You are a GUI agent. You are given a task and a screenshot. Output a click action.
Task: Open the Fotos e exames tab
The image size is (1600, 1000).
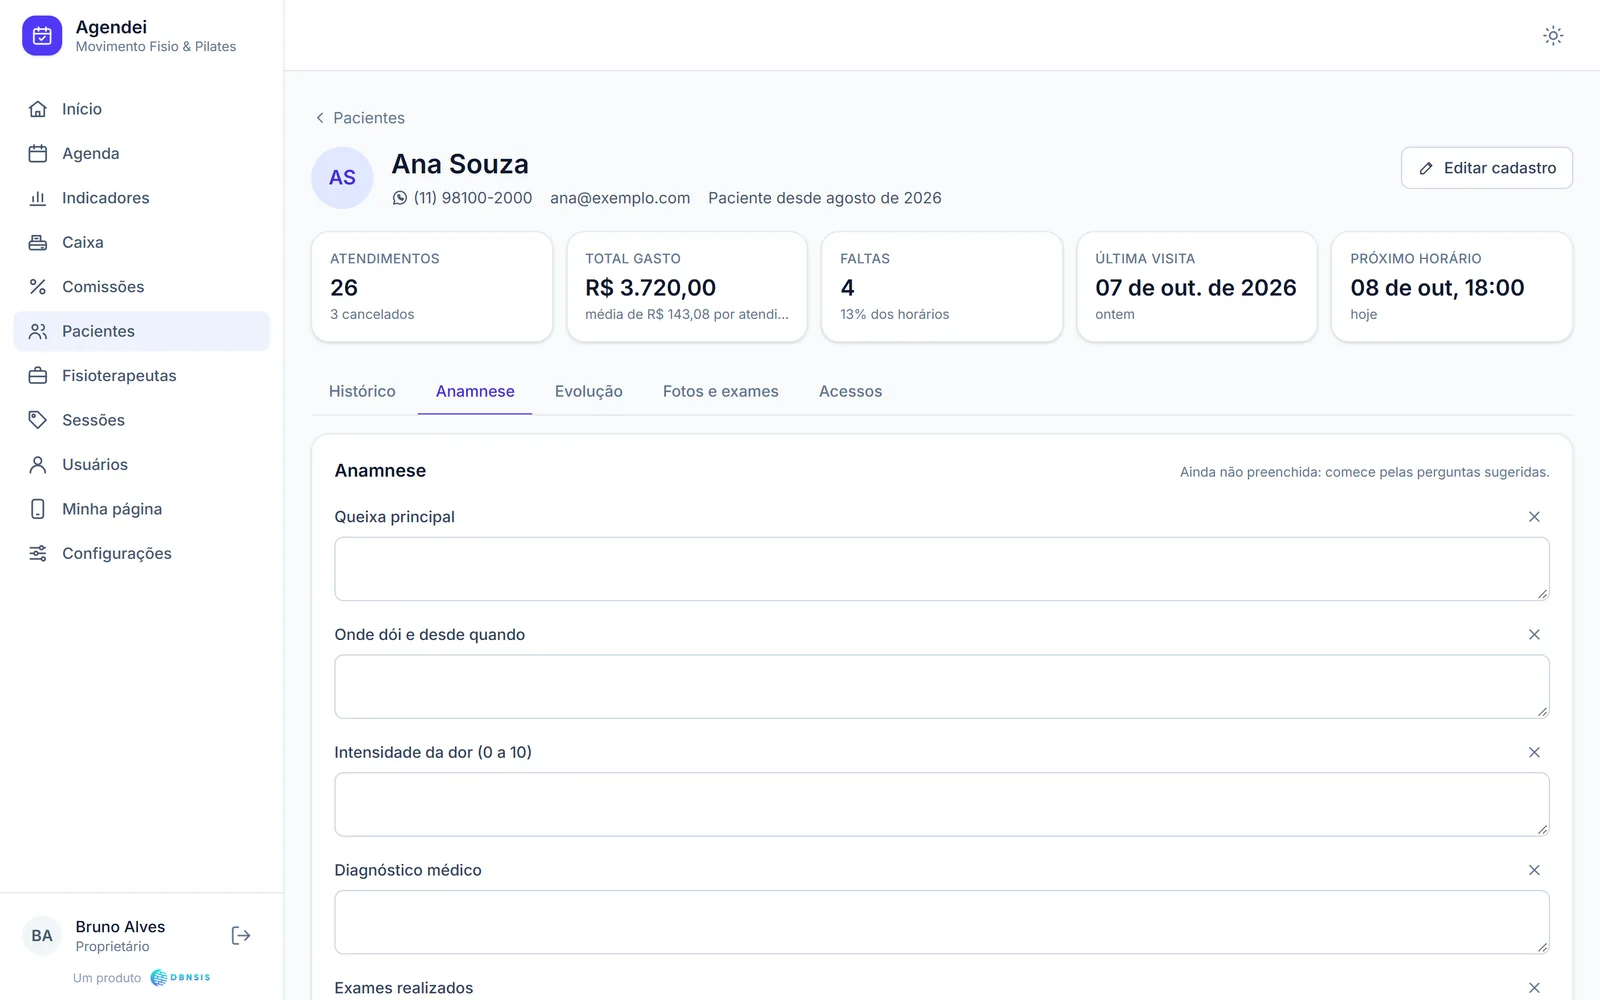(x=721, y=392)
